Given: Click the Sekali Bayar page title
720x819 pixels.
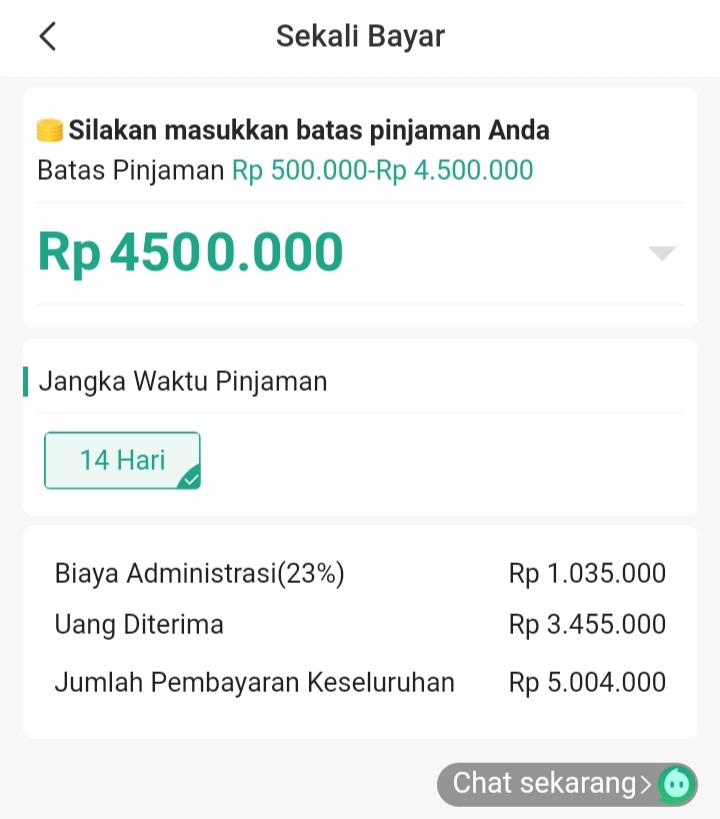Looking at the screenshot, I should (x=360, y=37).
